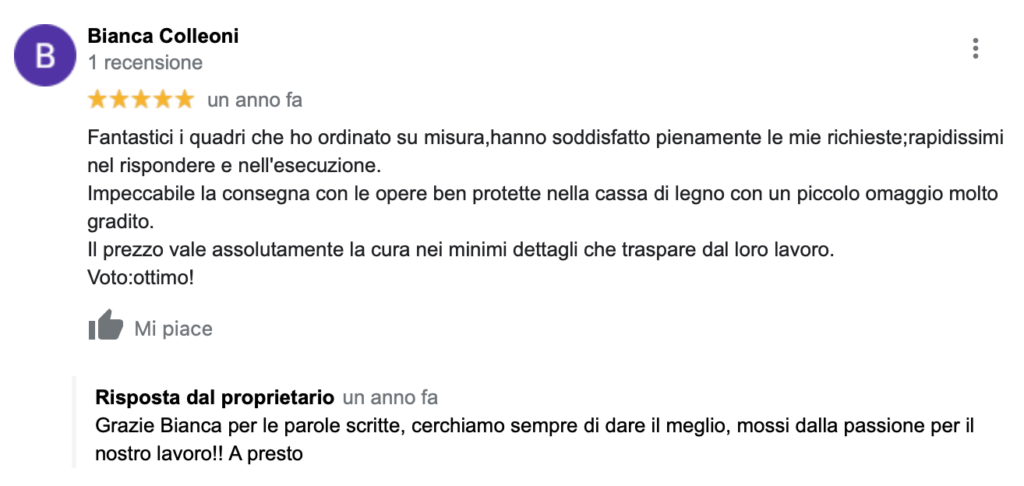Open Bianca Colleoni's reviewer profile
The image size is (1024, 486).
coord(163,36)
